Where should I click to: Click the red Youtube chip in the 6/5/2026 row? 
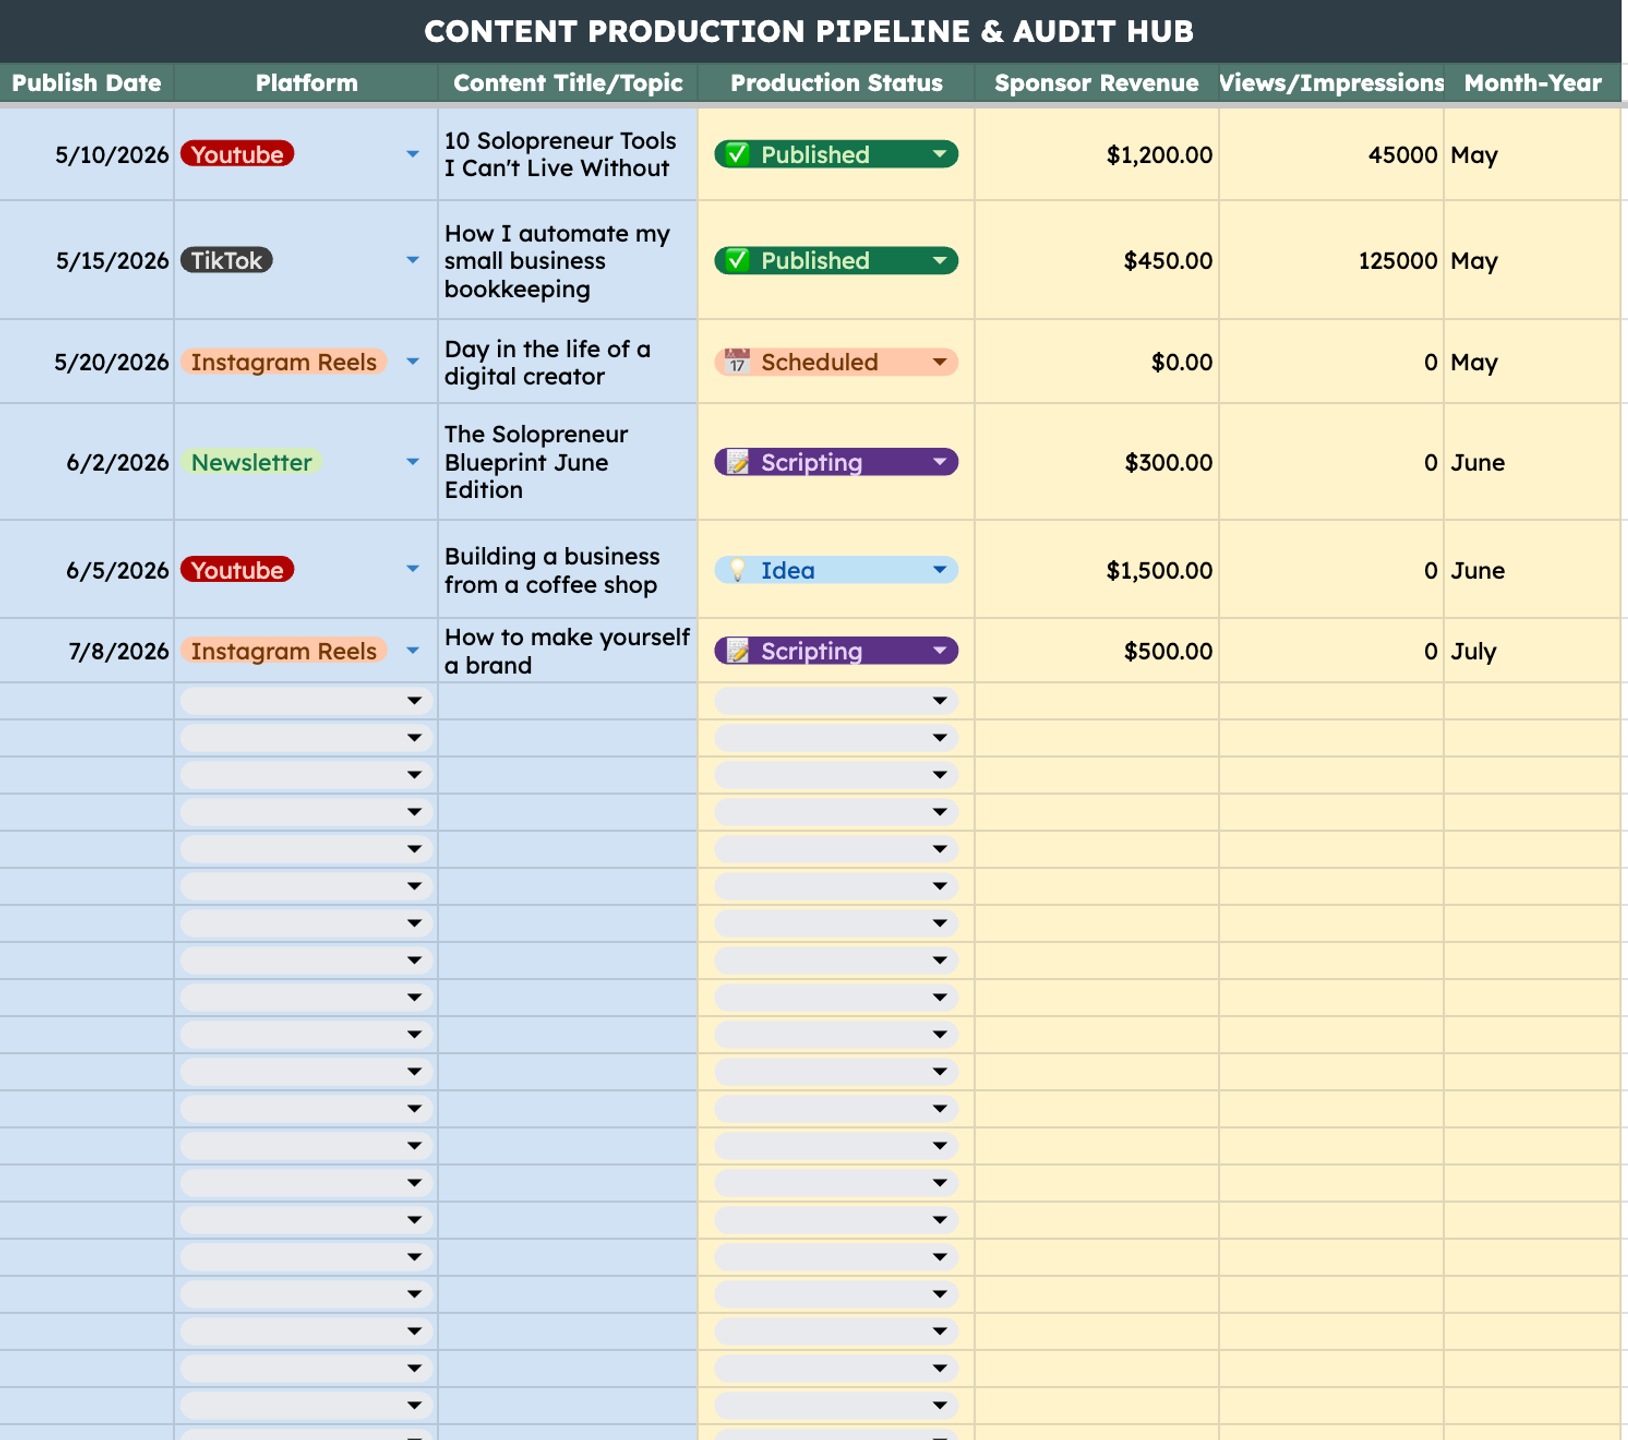[237, 570]
